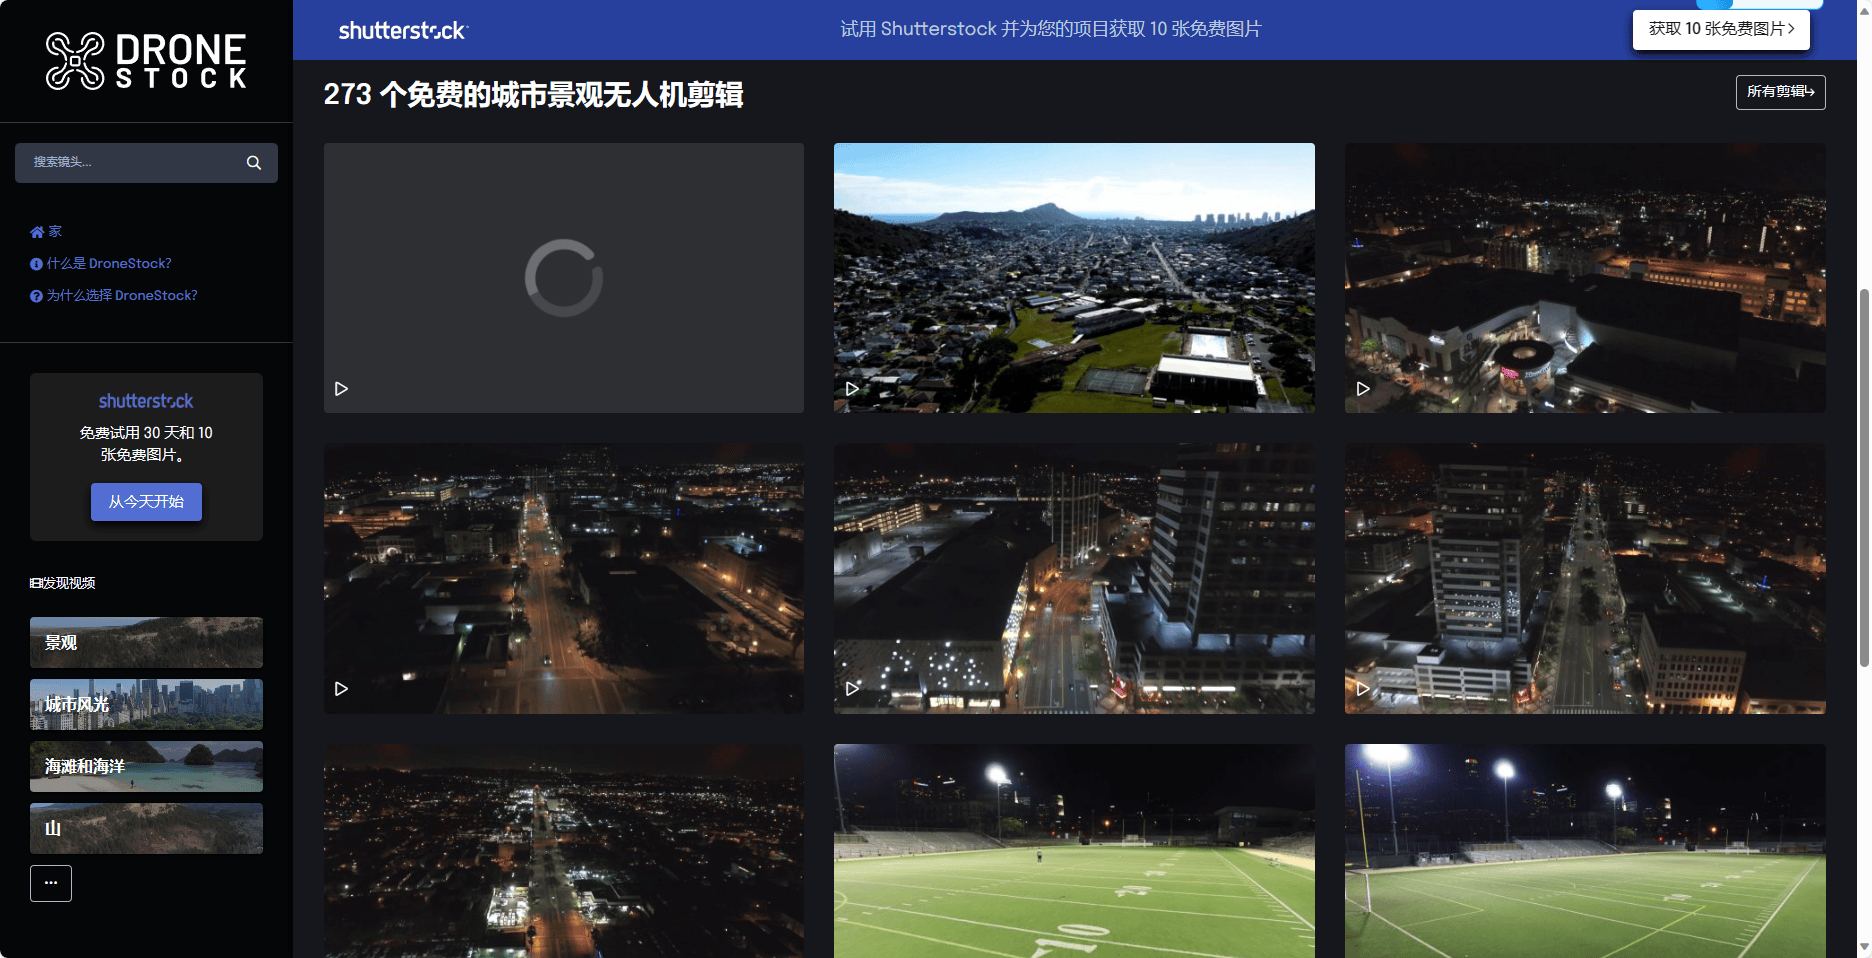
Task: Expand more categories with ellipsis button
Action: [51, 883]
